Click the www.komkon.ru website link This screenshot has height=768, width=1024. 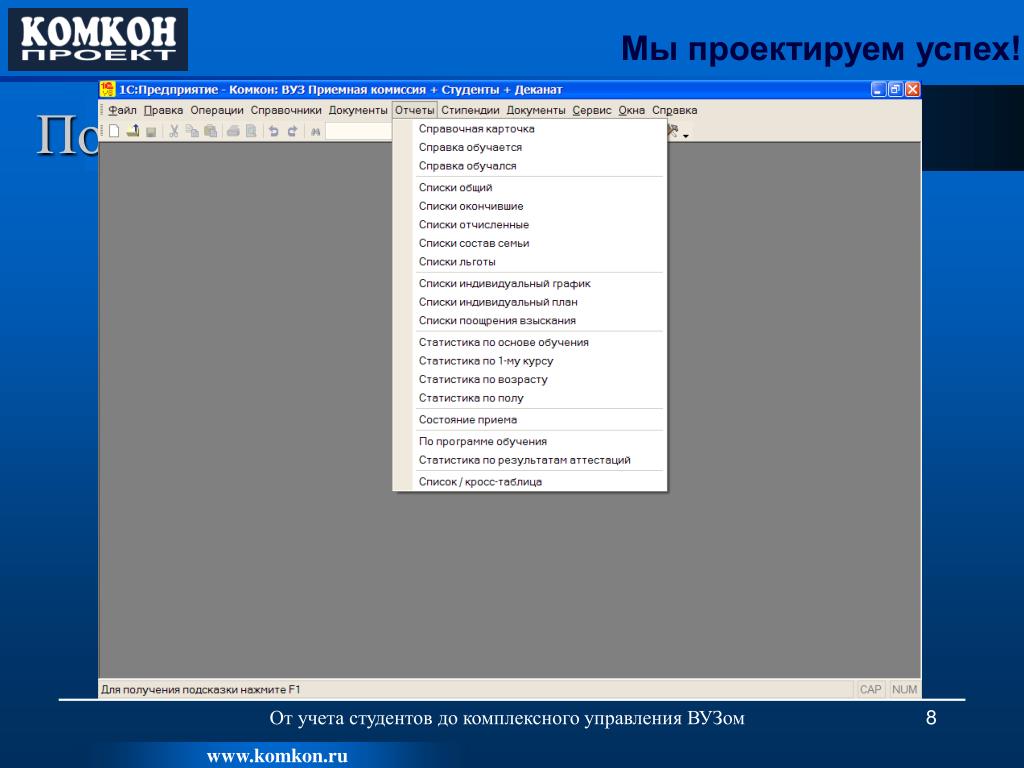277,756
